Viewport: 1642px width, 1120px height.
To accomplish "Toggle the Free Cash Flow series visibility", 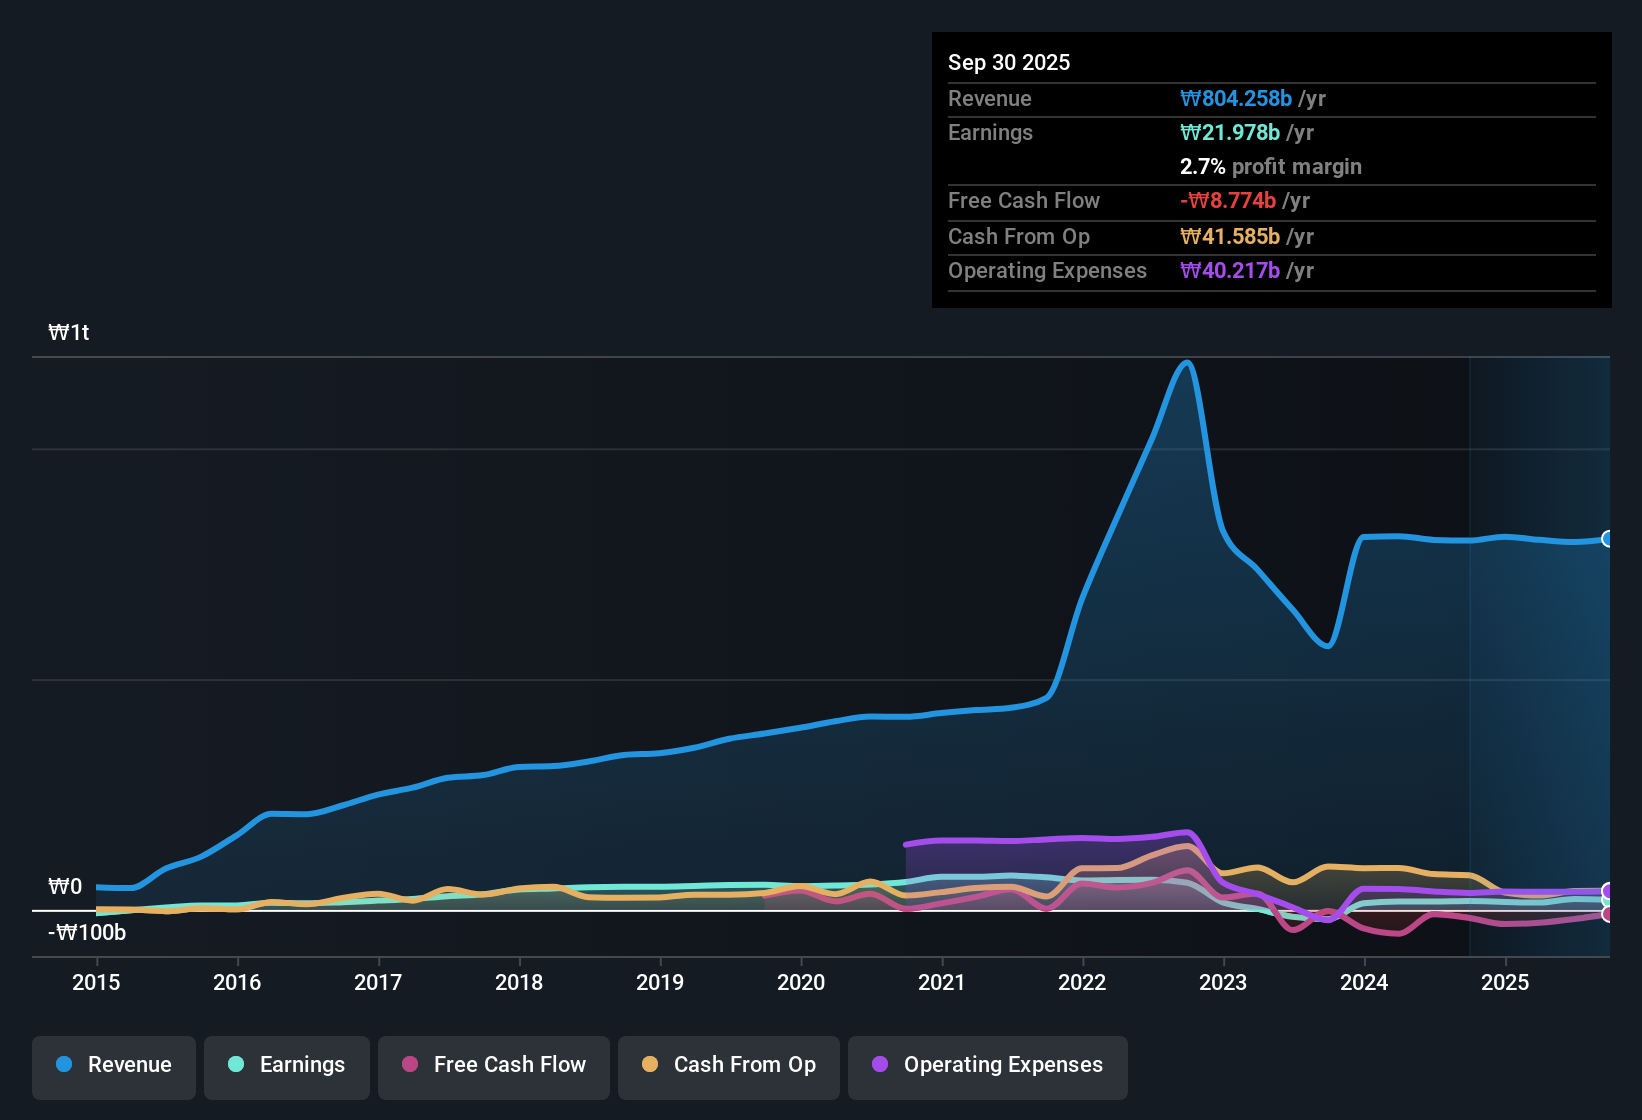I will [493, 1065].
